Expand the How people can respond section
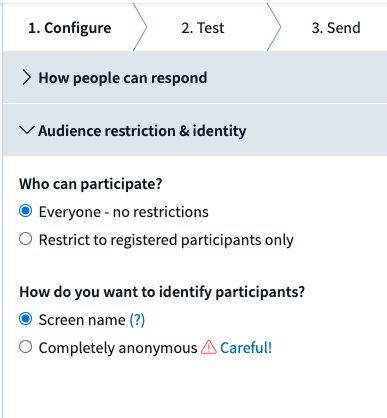387x418 pixels. click(x=195, y=77)
